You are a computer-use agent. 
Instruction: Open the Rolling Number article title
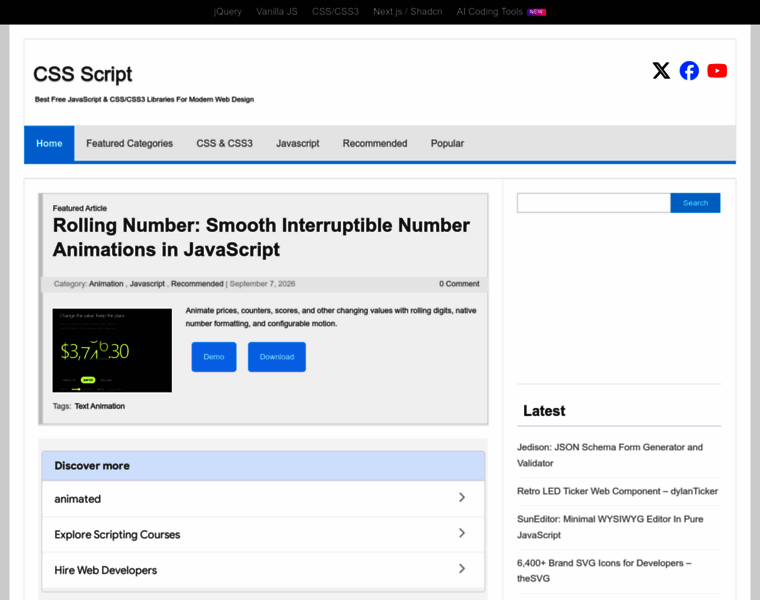(x=261, y=237)
